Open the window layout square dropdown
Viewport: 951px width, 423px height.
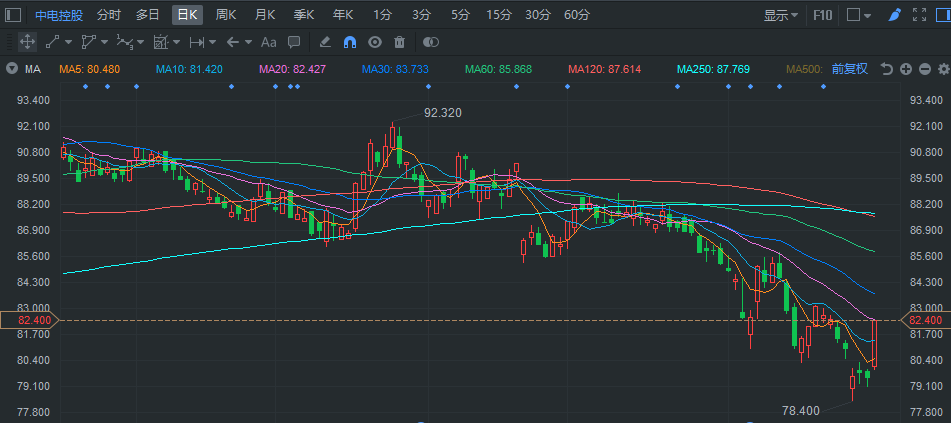point(859,15)
